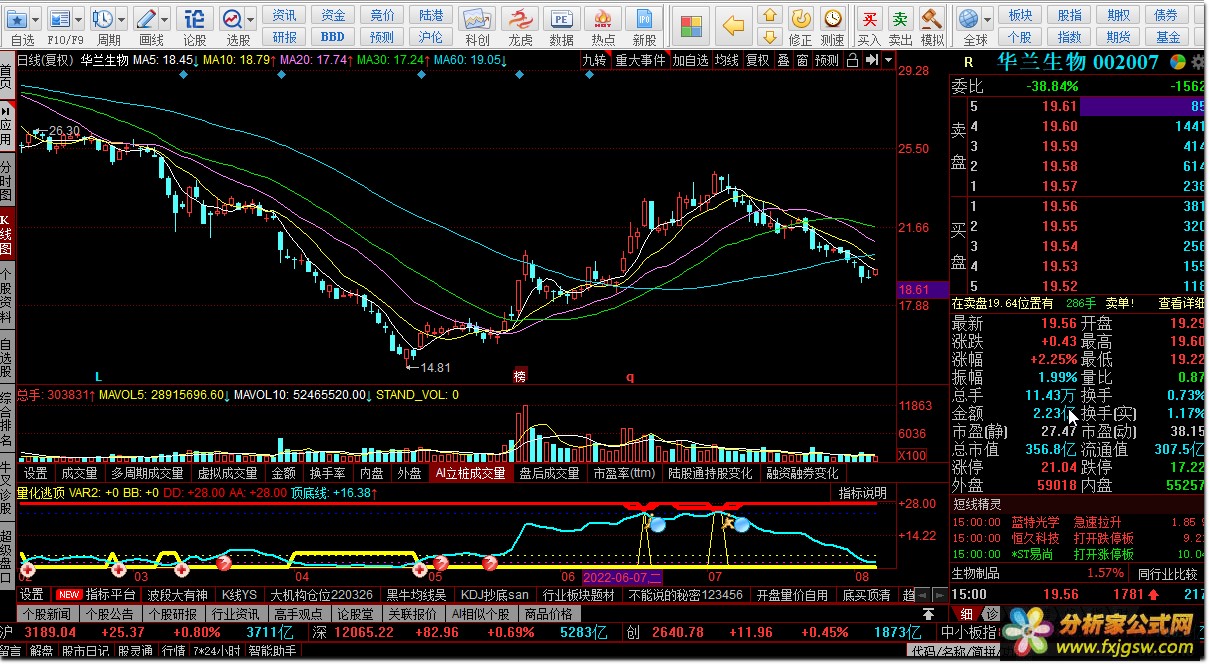Toggle 叠 overlay mode

(x=783, y=60)
